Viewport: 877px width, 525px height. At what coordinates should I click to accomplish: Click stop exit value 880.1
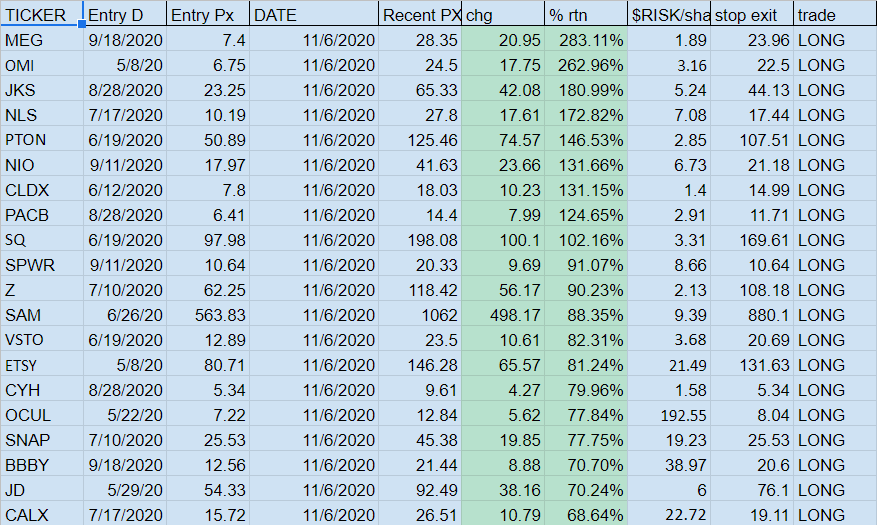[752, 315]
